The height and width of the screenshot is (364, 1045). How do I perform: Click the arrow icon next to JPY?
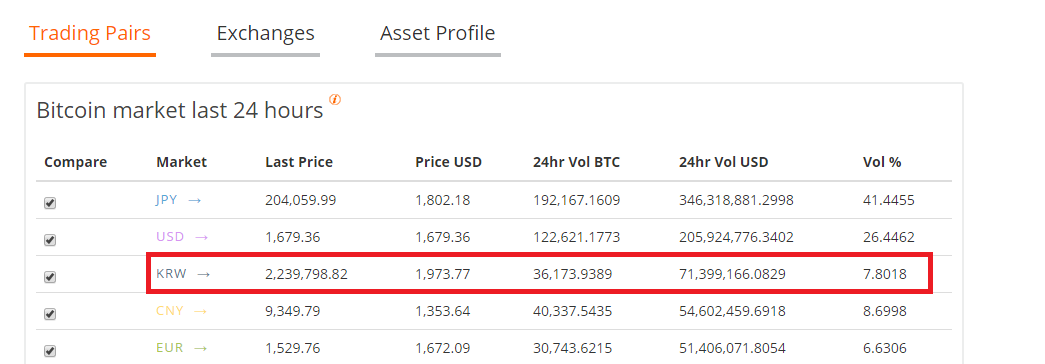point(195,199)
